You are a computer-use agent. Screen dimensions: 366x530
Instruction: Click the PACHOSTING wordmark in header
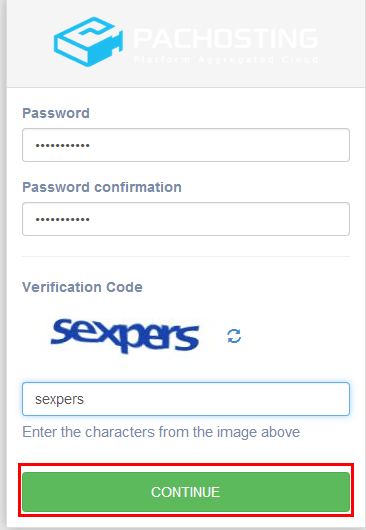click(225, 38)
